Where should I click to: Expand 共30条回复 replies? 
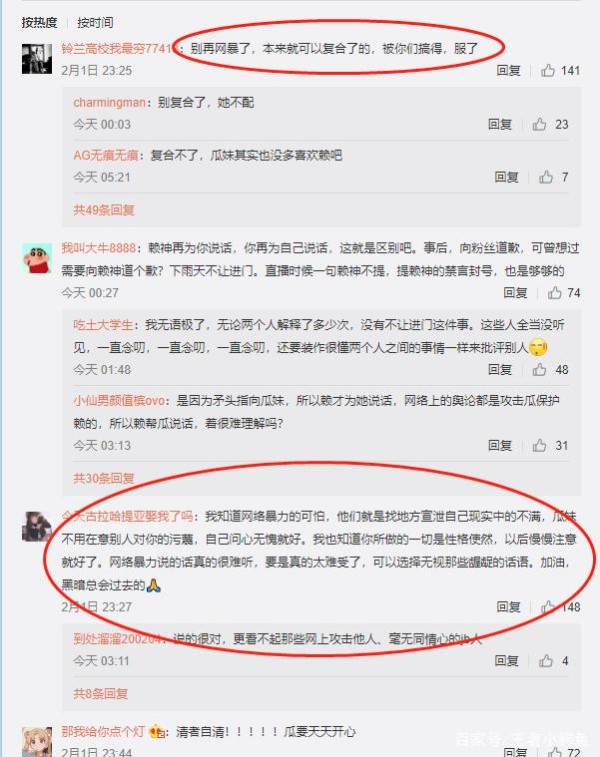pos(104,478)
